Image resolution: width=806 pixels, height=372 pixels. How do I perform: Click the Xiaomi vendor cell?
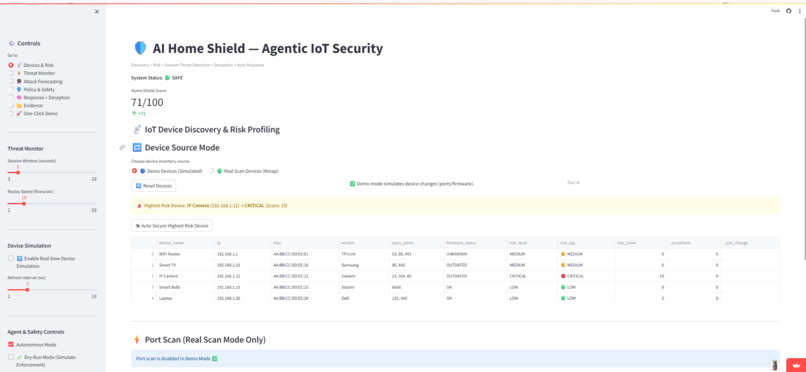click(363, 287)
